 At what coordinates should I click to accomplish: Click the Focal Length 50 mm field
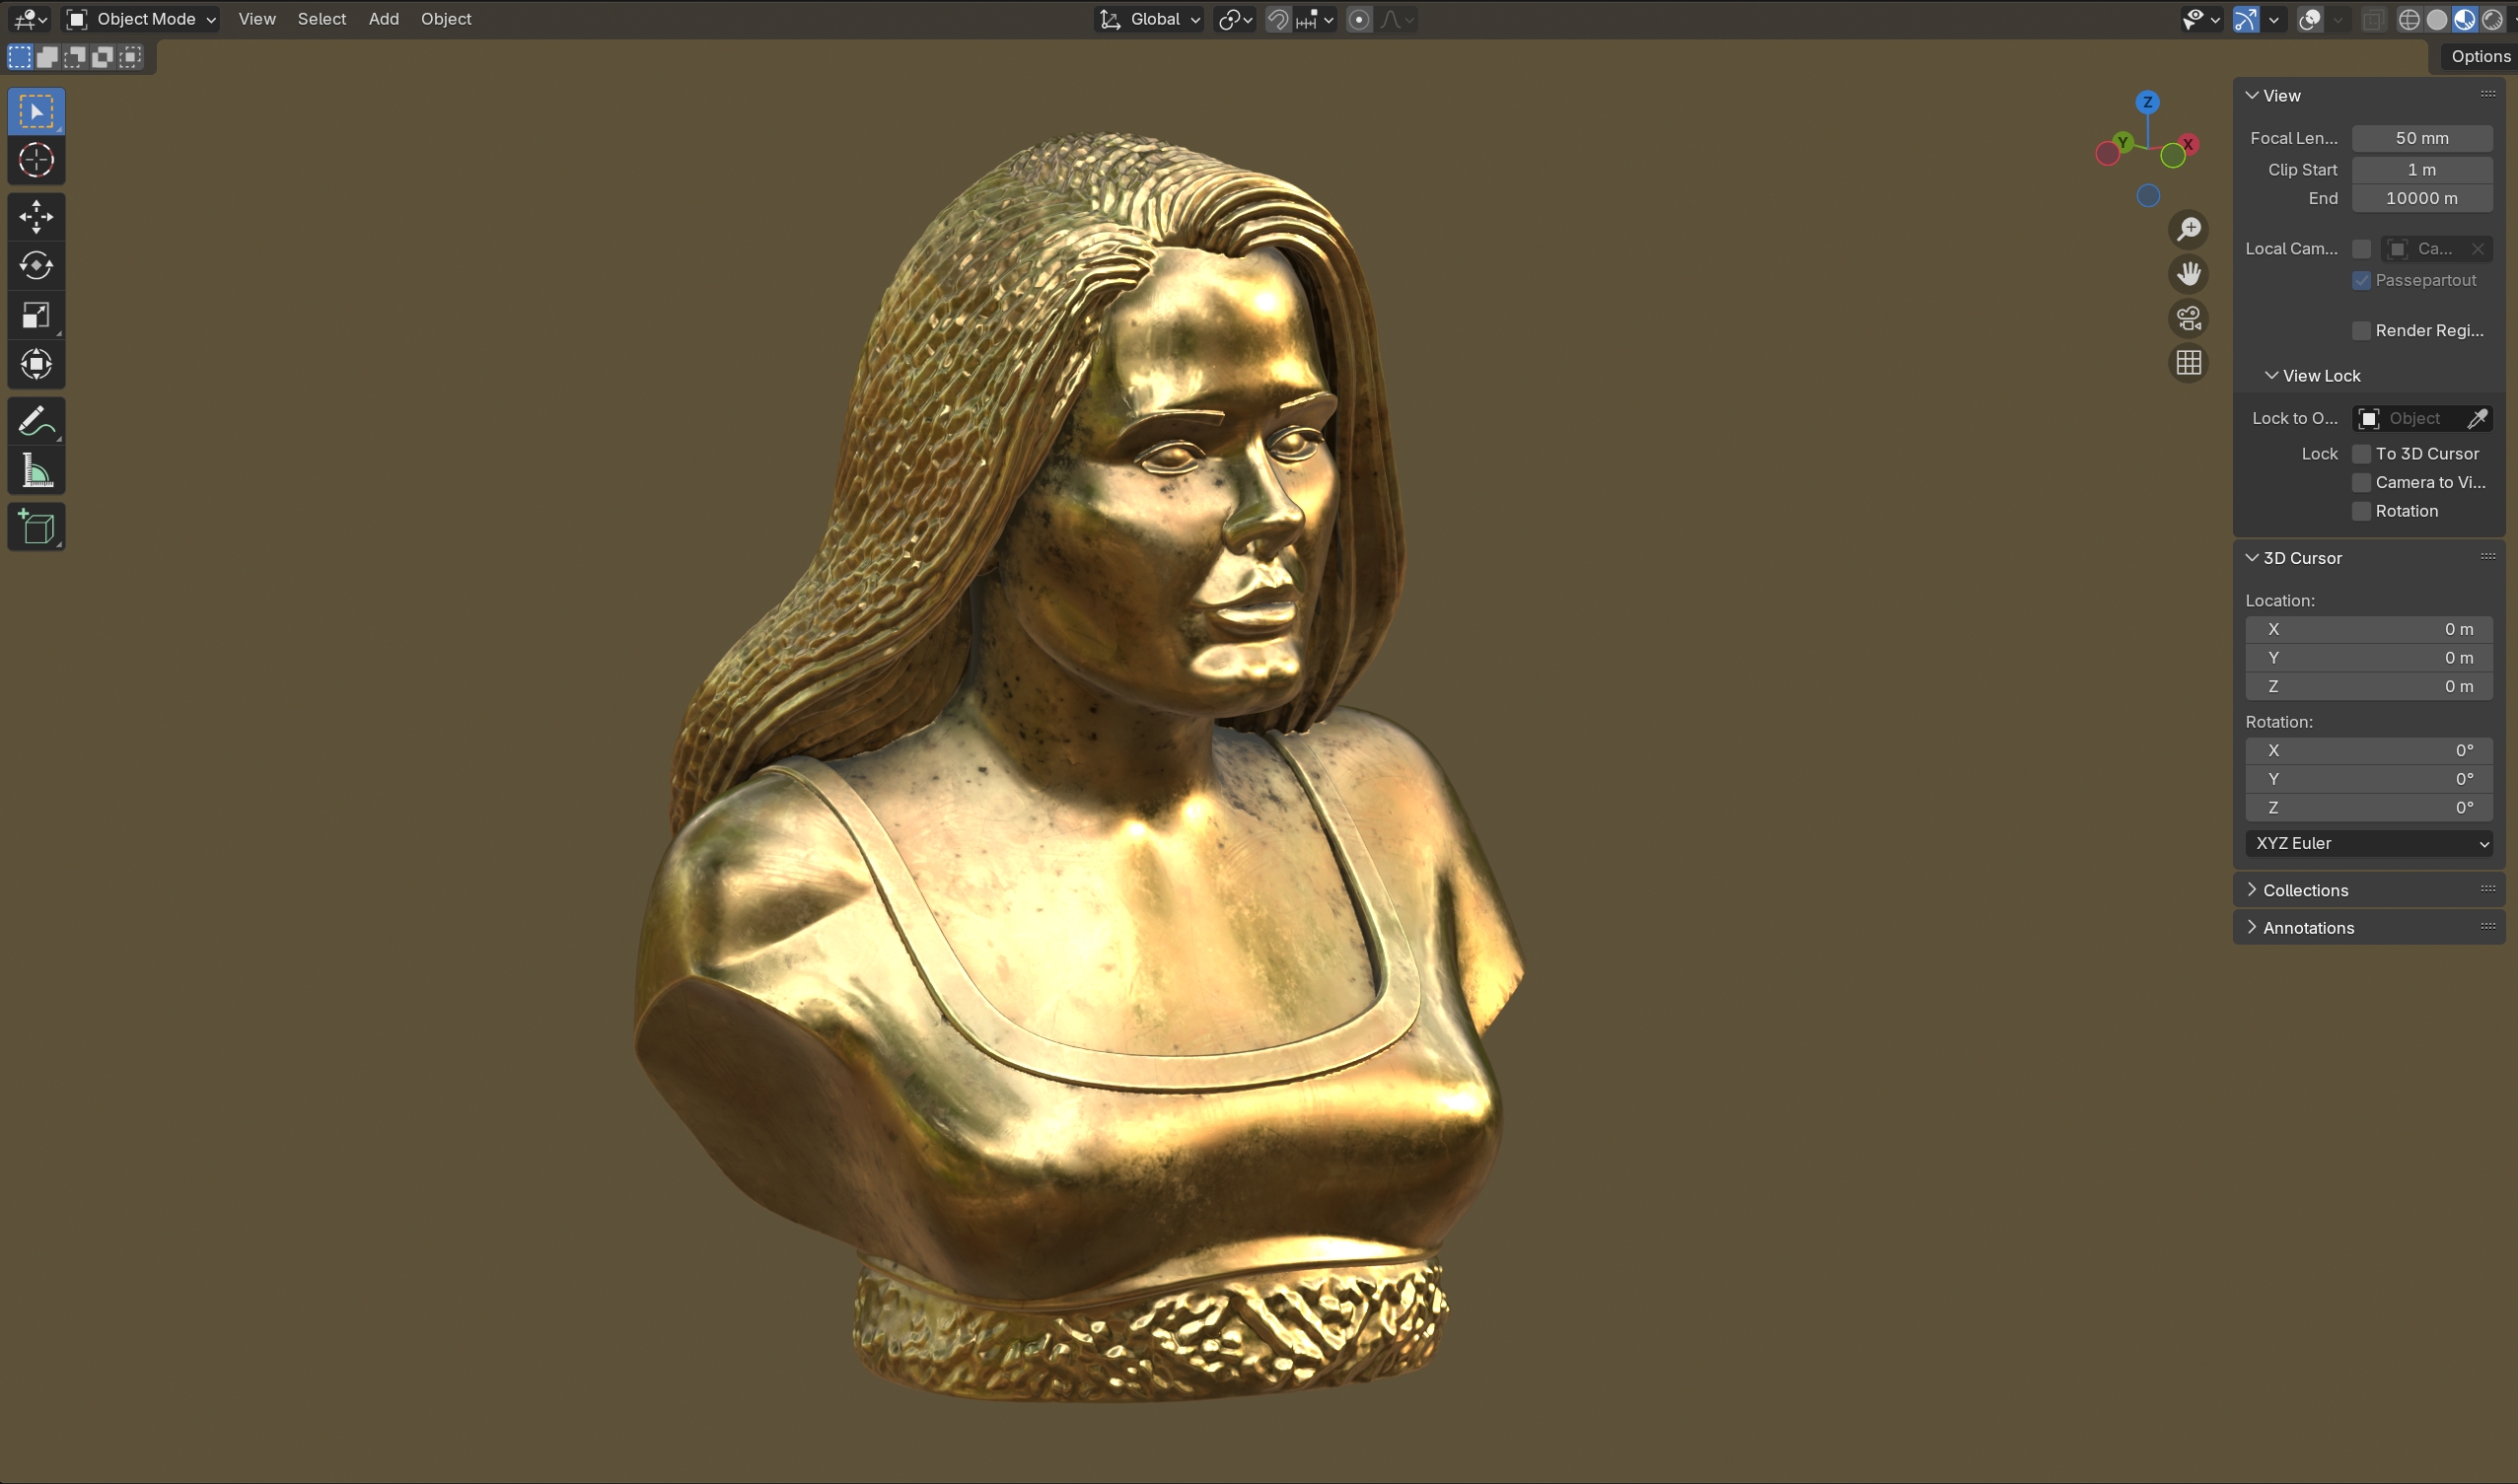pyautogui.click(x=2420, y=138)
